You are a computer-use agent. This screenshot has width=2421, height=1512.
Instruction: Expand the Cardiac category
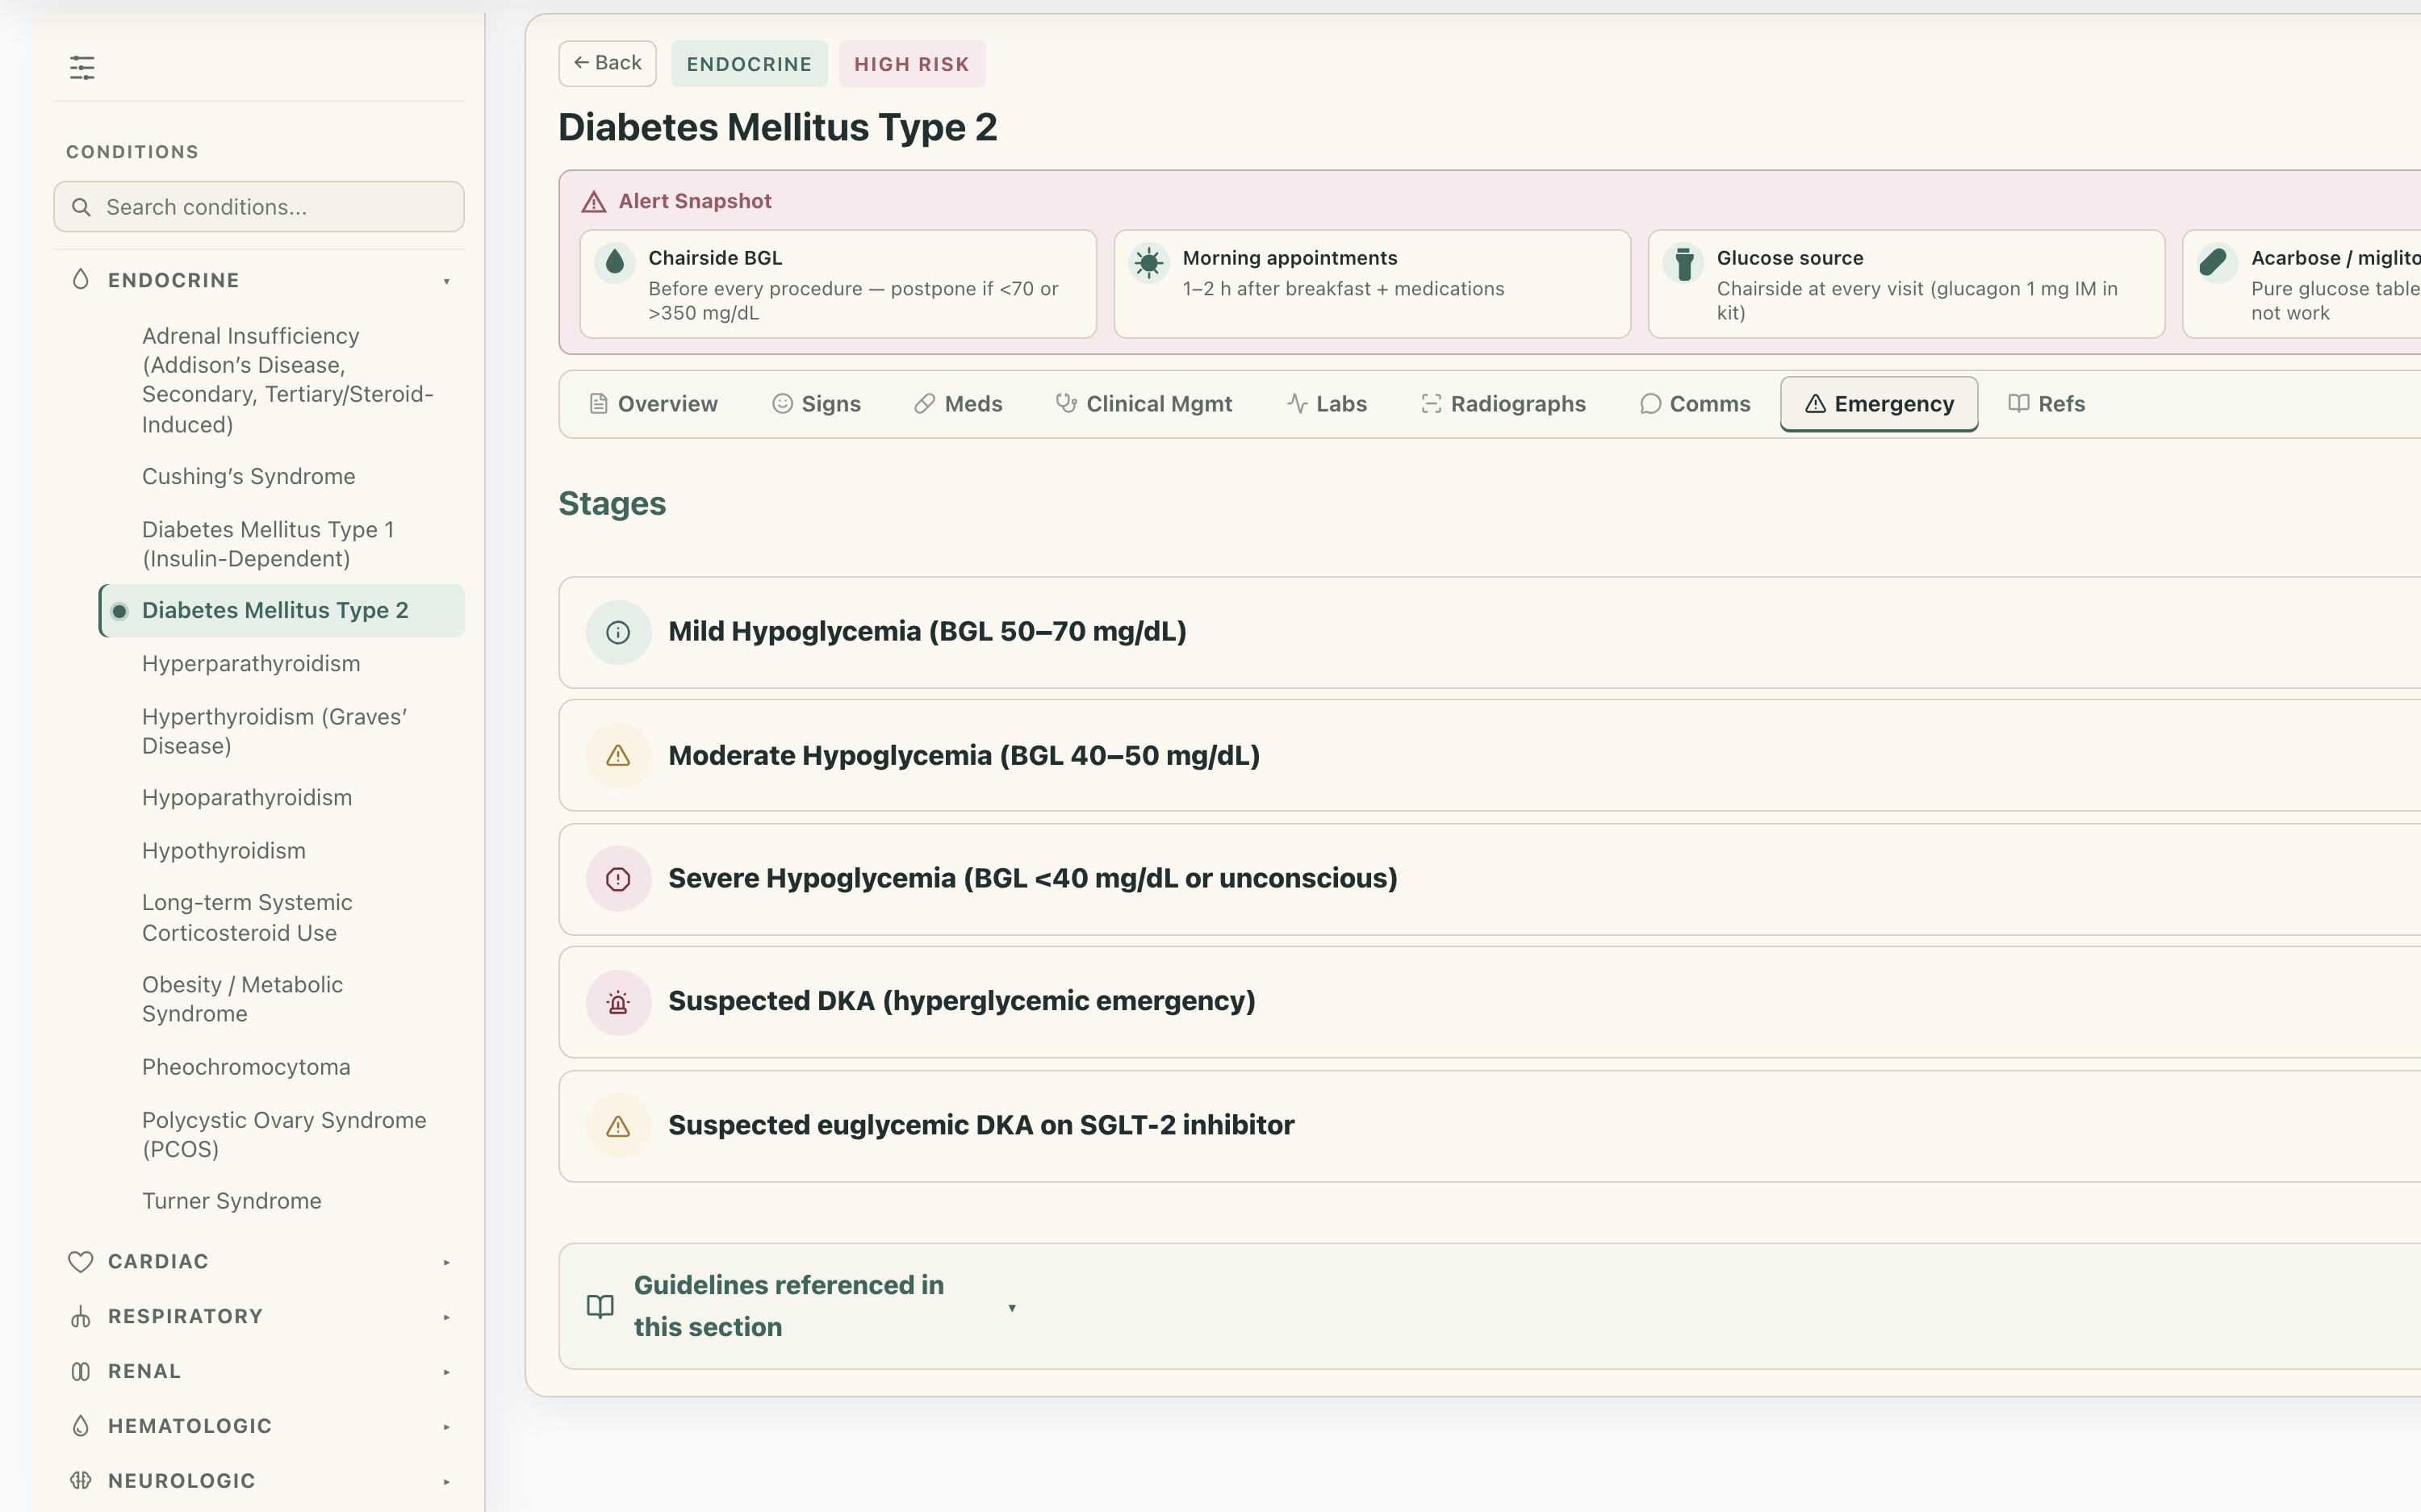(x=259, y=1262)
